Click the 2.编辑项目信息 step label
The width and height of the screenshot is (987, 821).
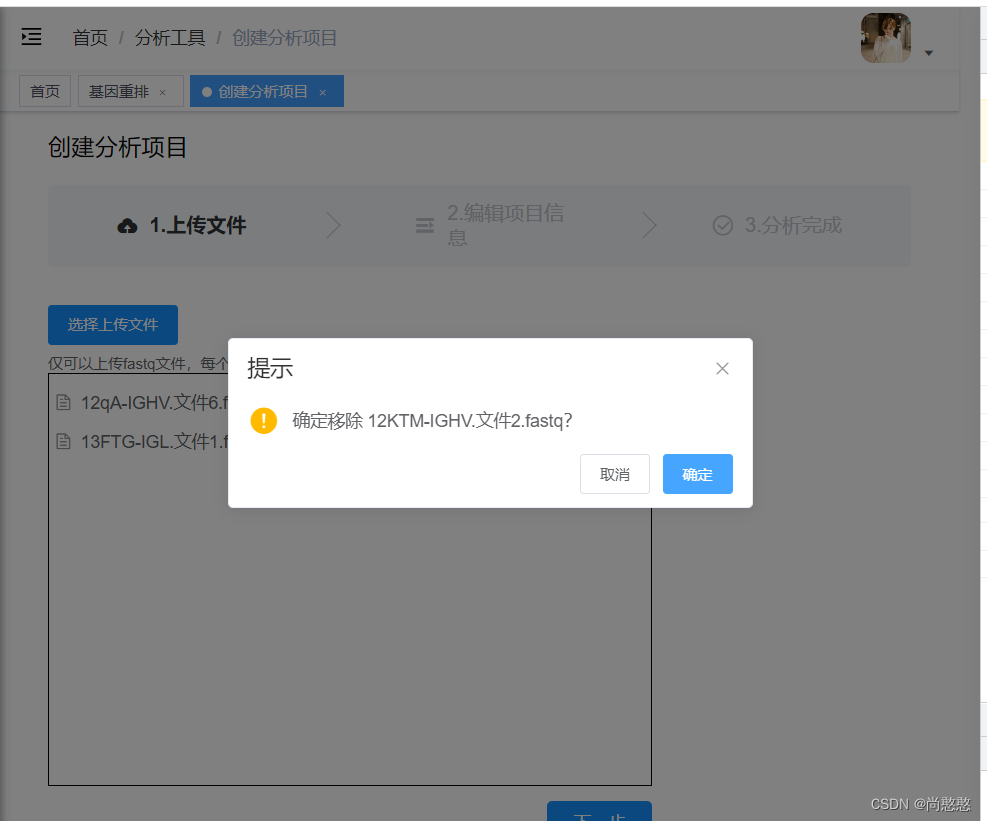505,225
